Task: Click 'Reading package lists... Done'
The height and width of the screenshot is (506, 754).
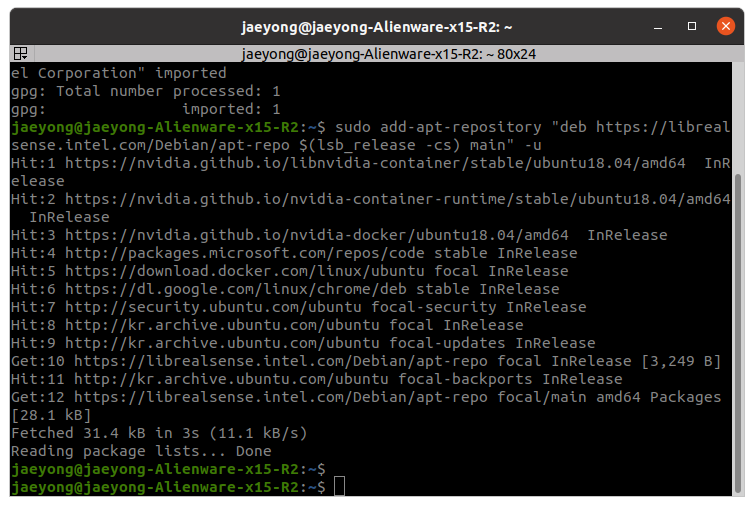Action: click(x=141, y=451)
